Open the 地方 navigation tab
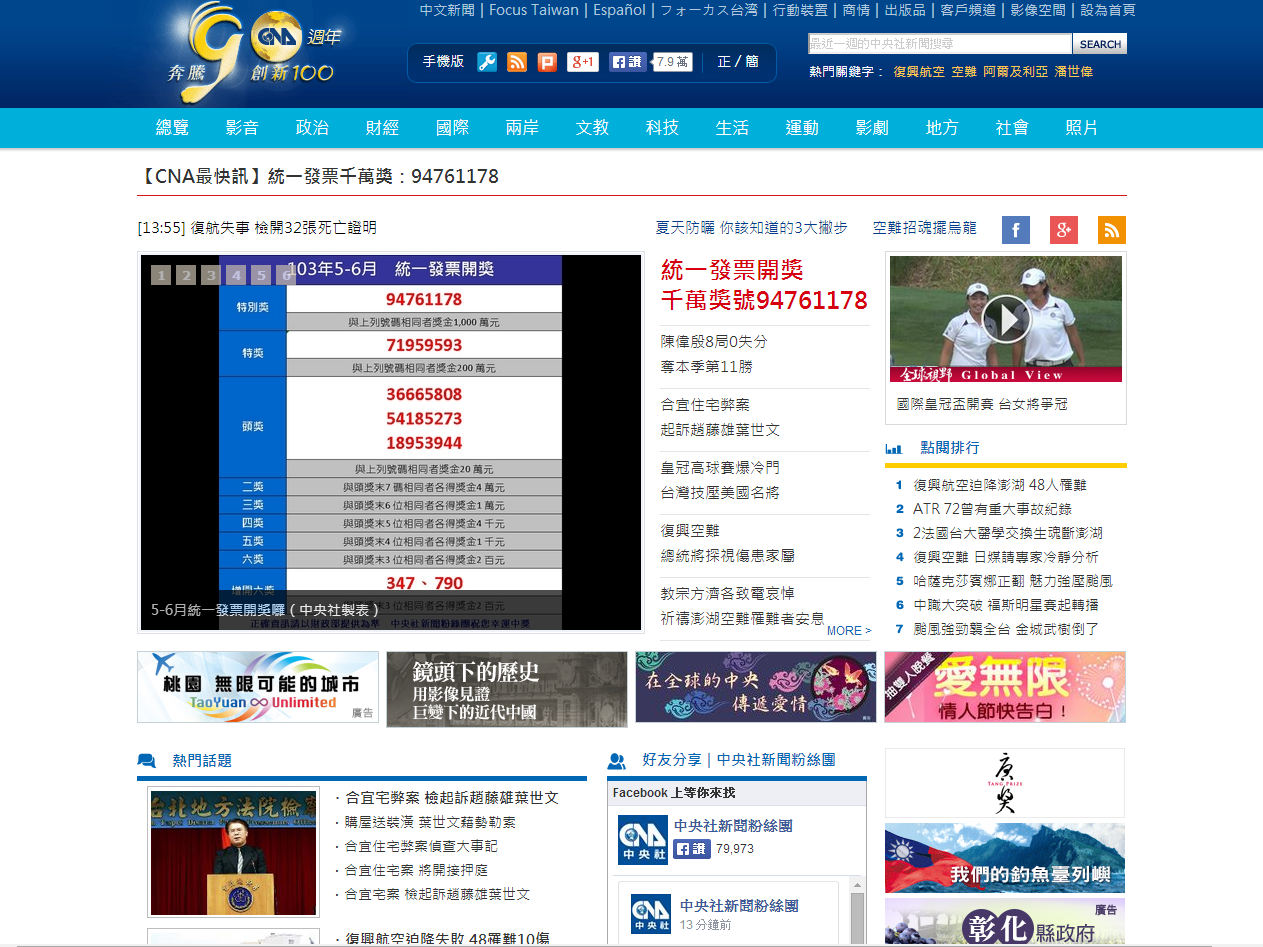The width and height of the screenshot is (1263, 947). (x=942, y=128)
